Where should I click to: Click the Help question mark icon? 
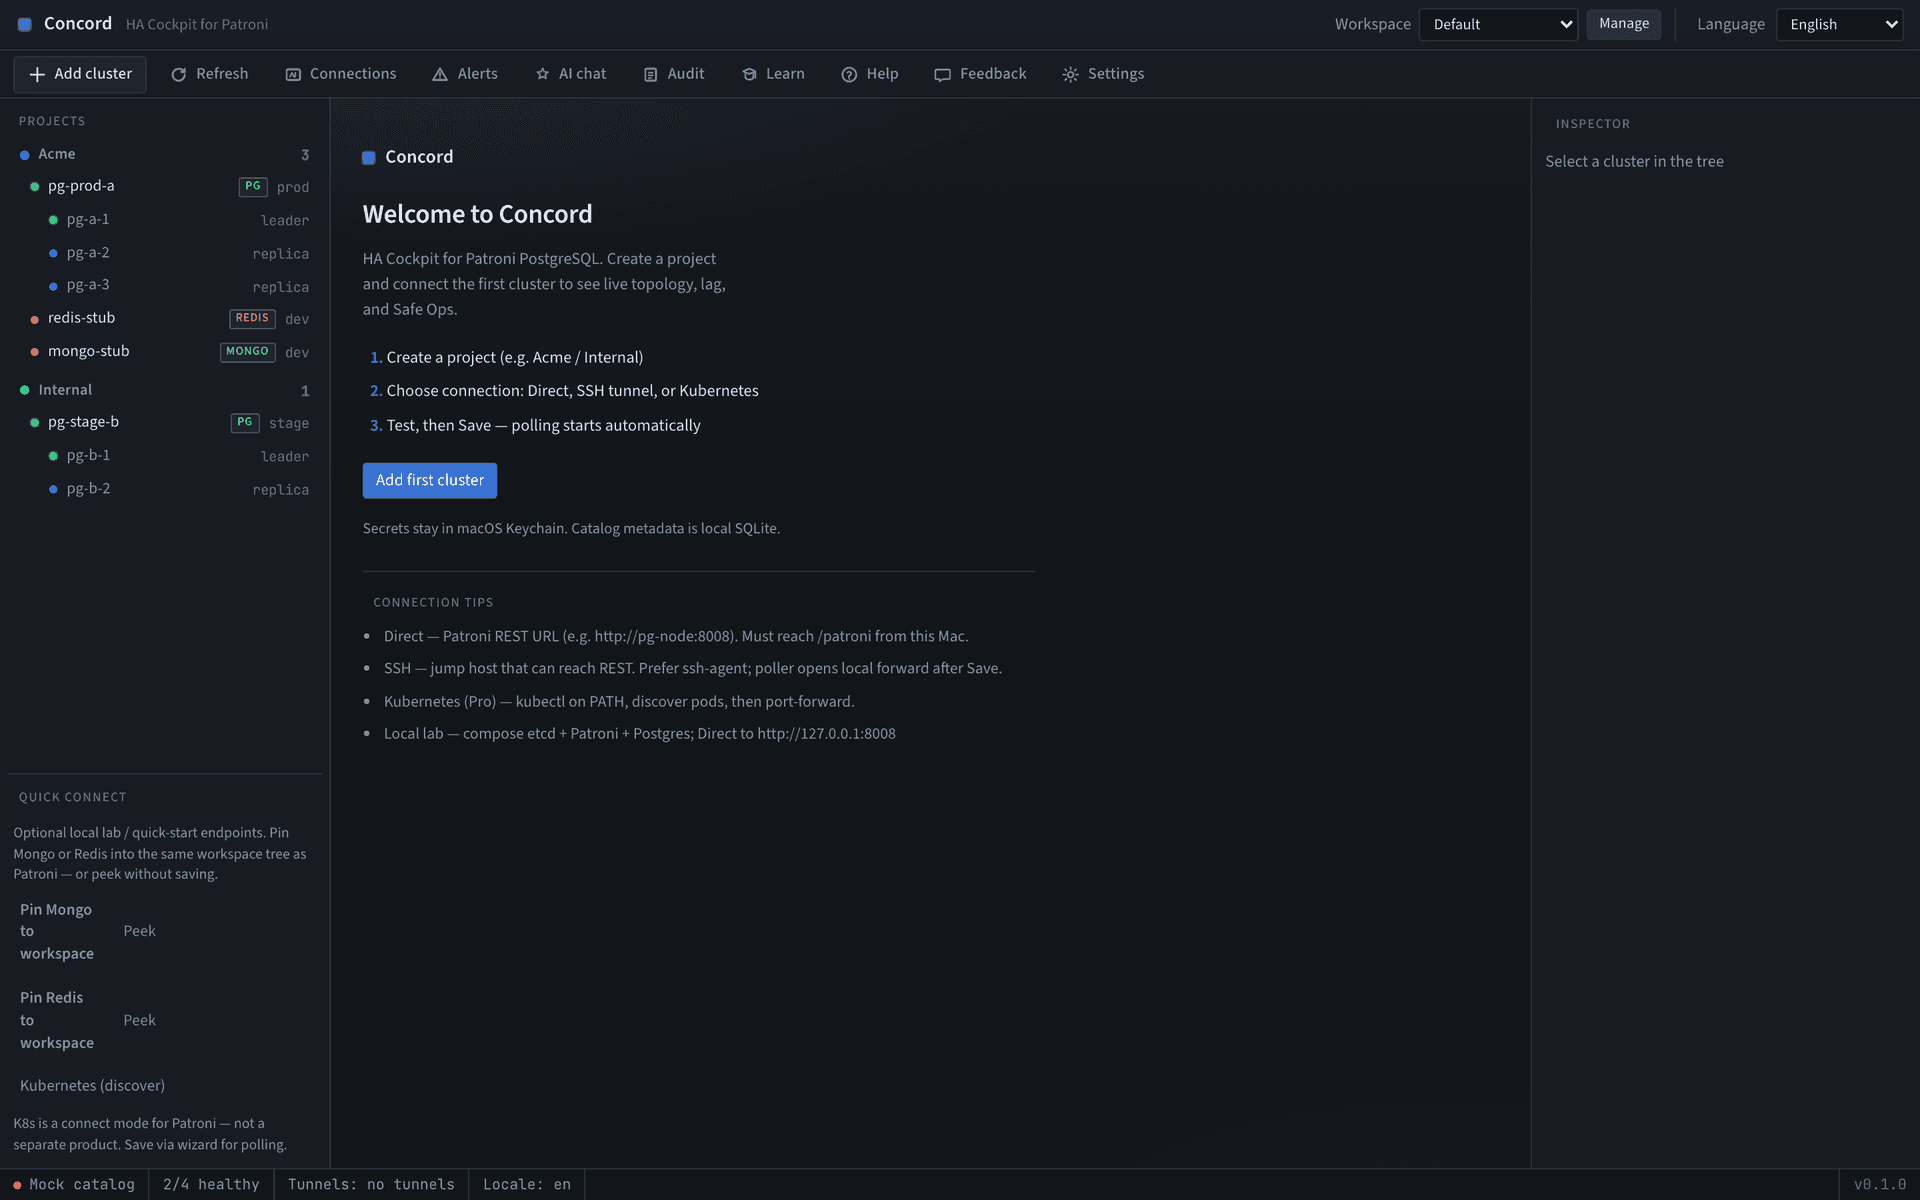tap(849, 75)
